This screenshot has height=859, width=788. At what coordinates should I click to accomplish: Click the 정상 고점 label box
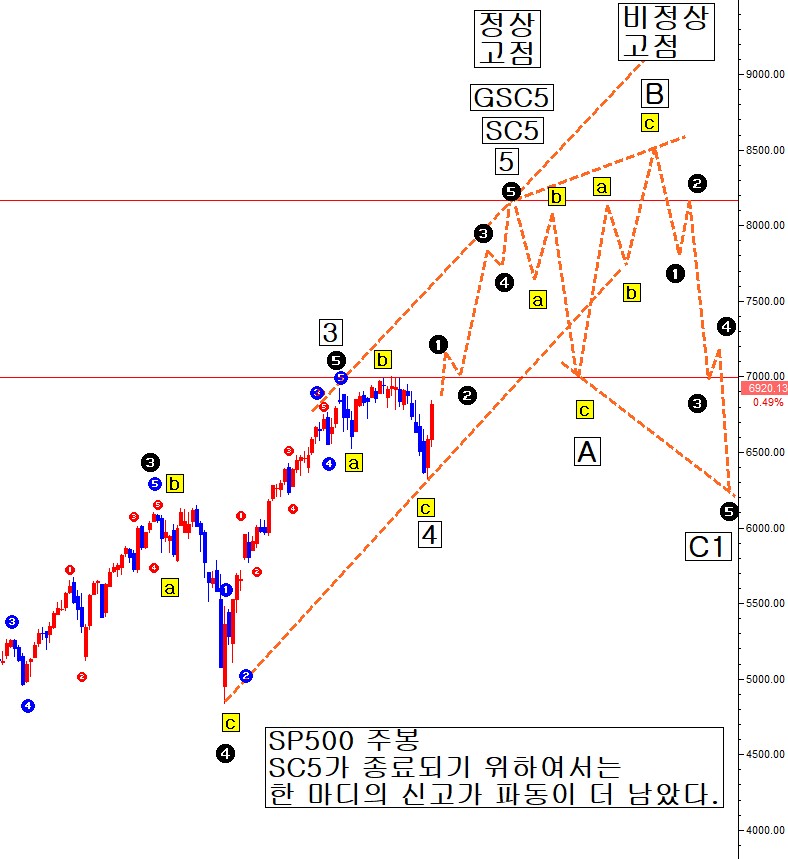click(x=507, y=39)
